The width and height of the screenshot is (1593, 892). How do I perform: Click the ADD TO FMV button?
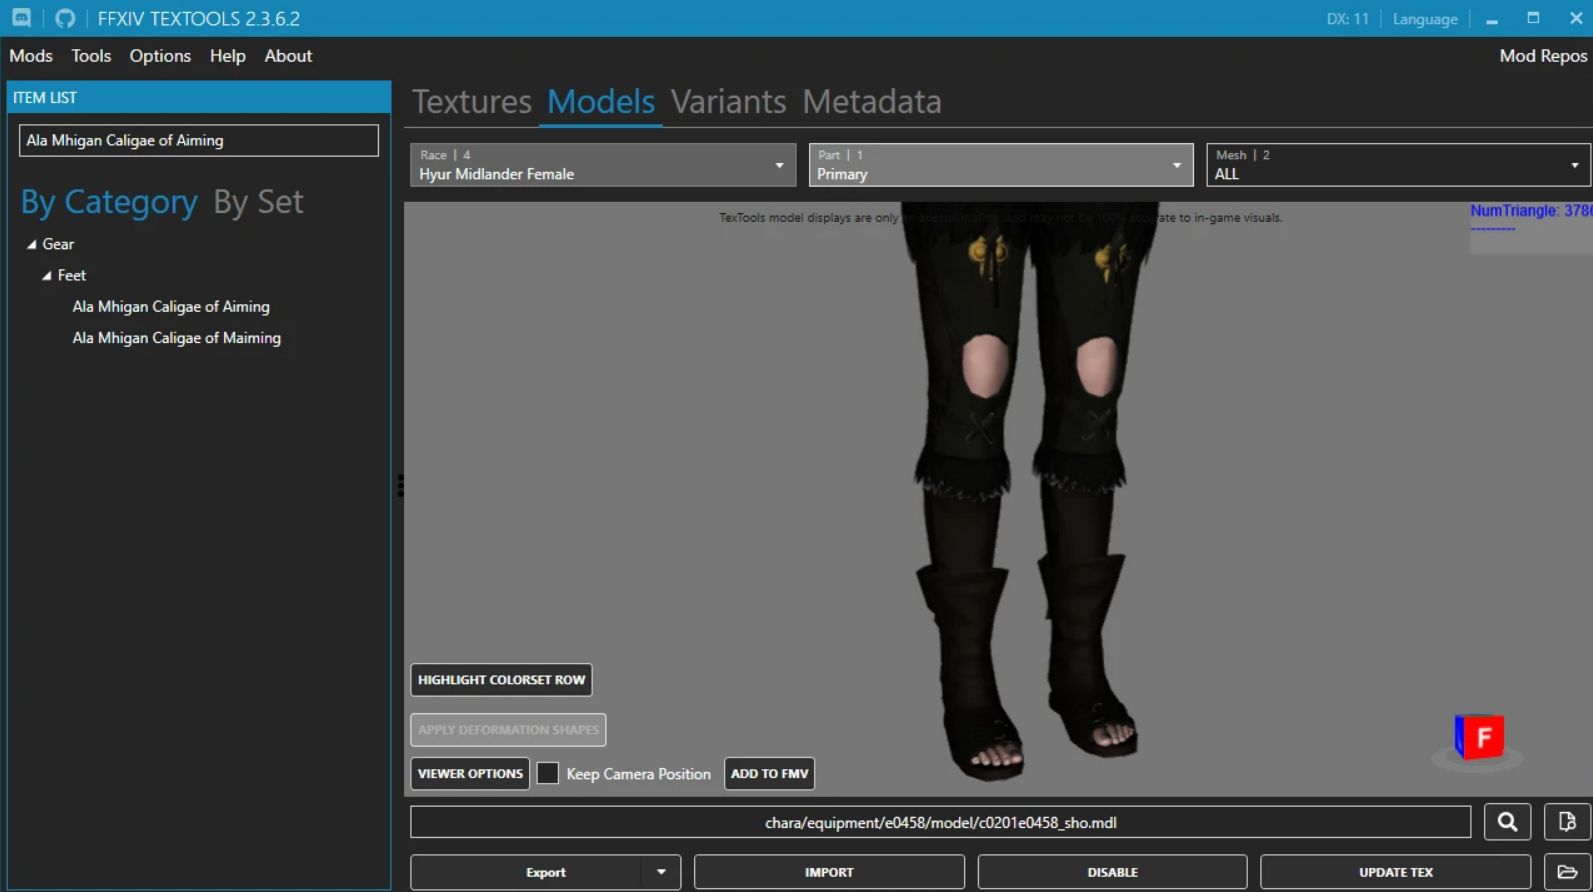tap(769, 773)
